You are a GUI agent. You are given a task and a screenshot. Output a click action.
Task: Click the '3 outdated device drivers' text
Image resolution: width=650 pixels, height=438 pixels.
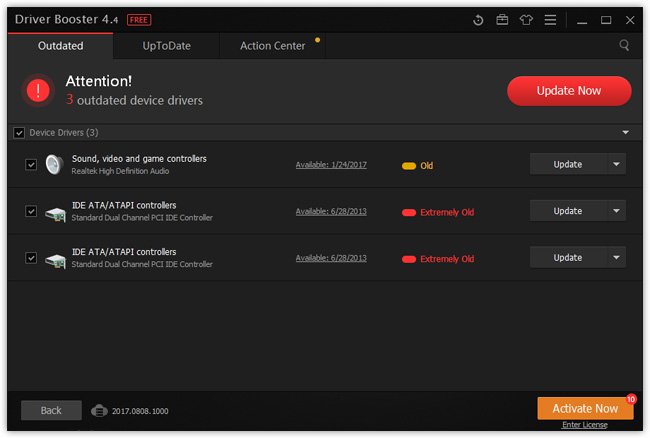(x=134, y=100)
